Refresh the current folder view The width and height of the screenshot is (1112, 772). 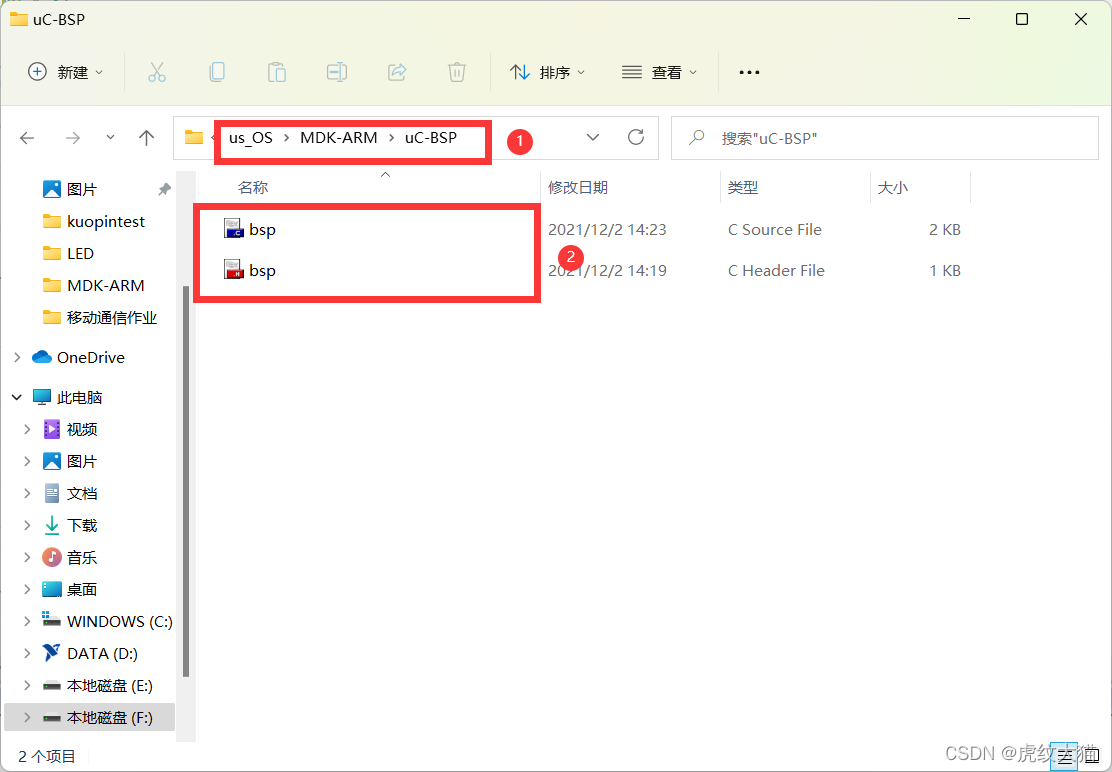[x=635, y=137]
